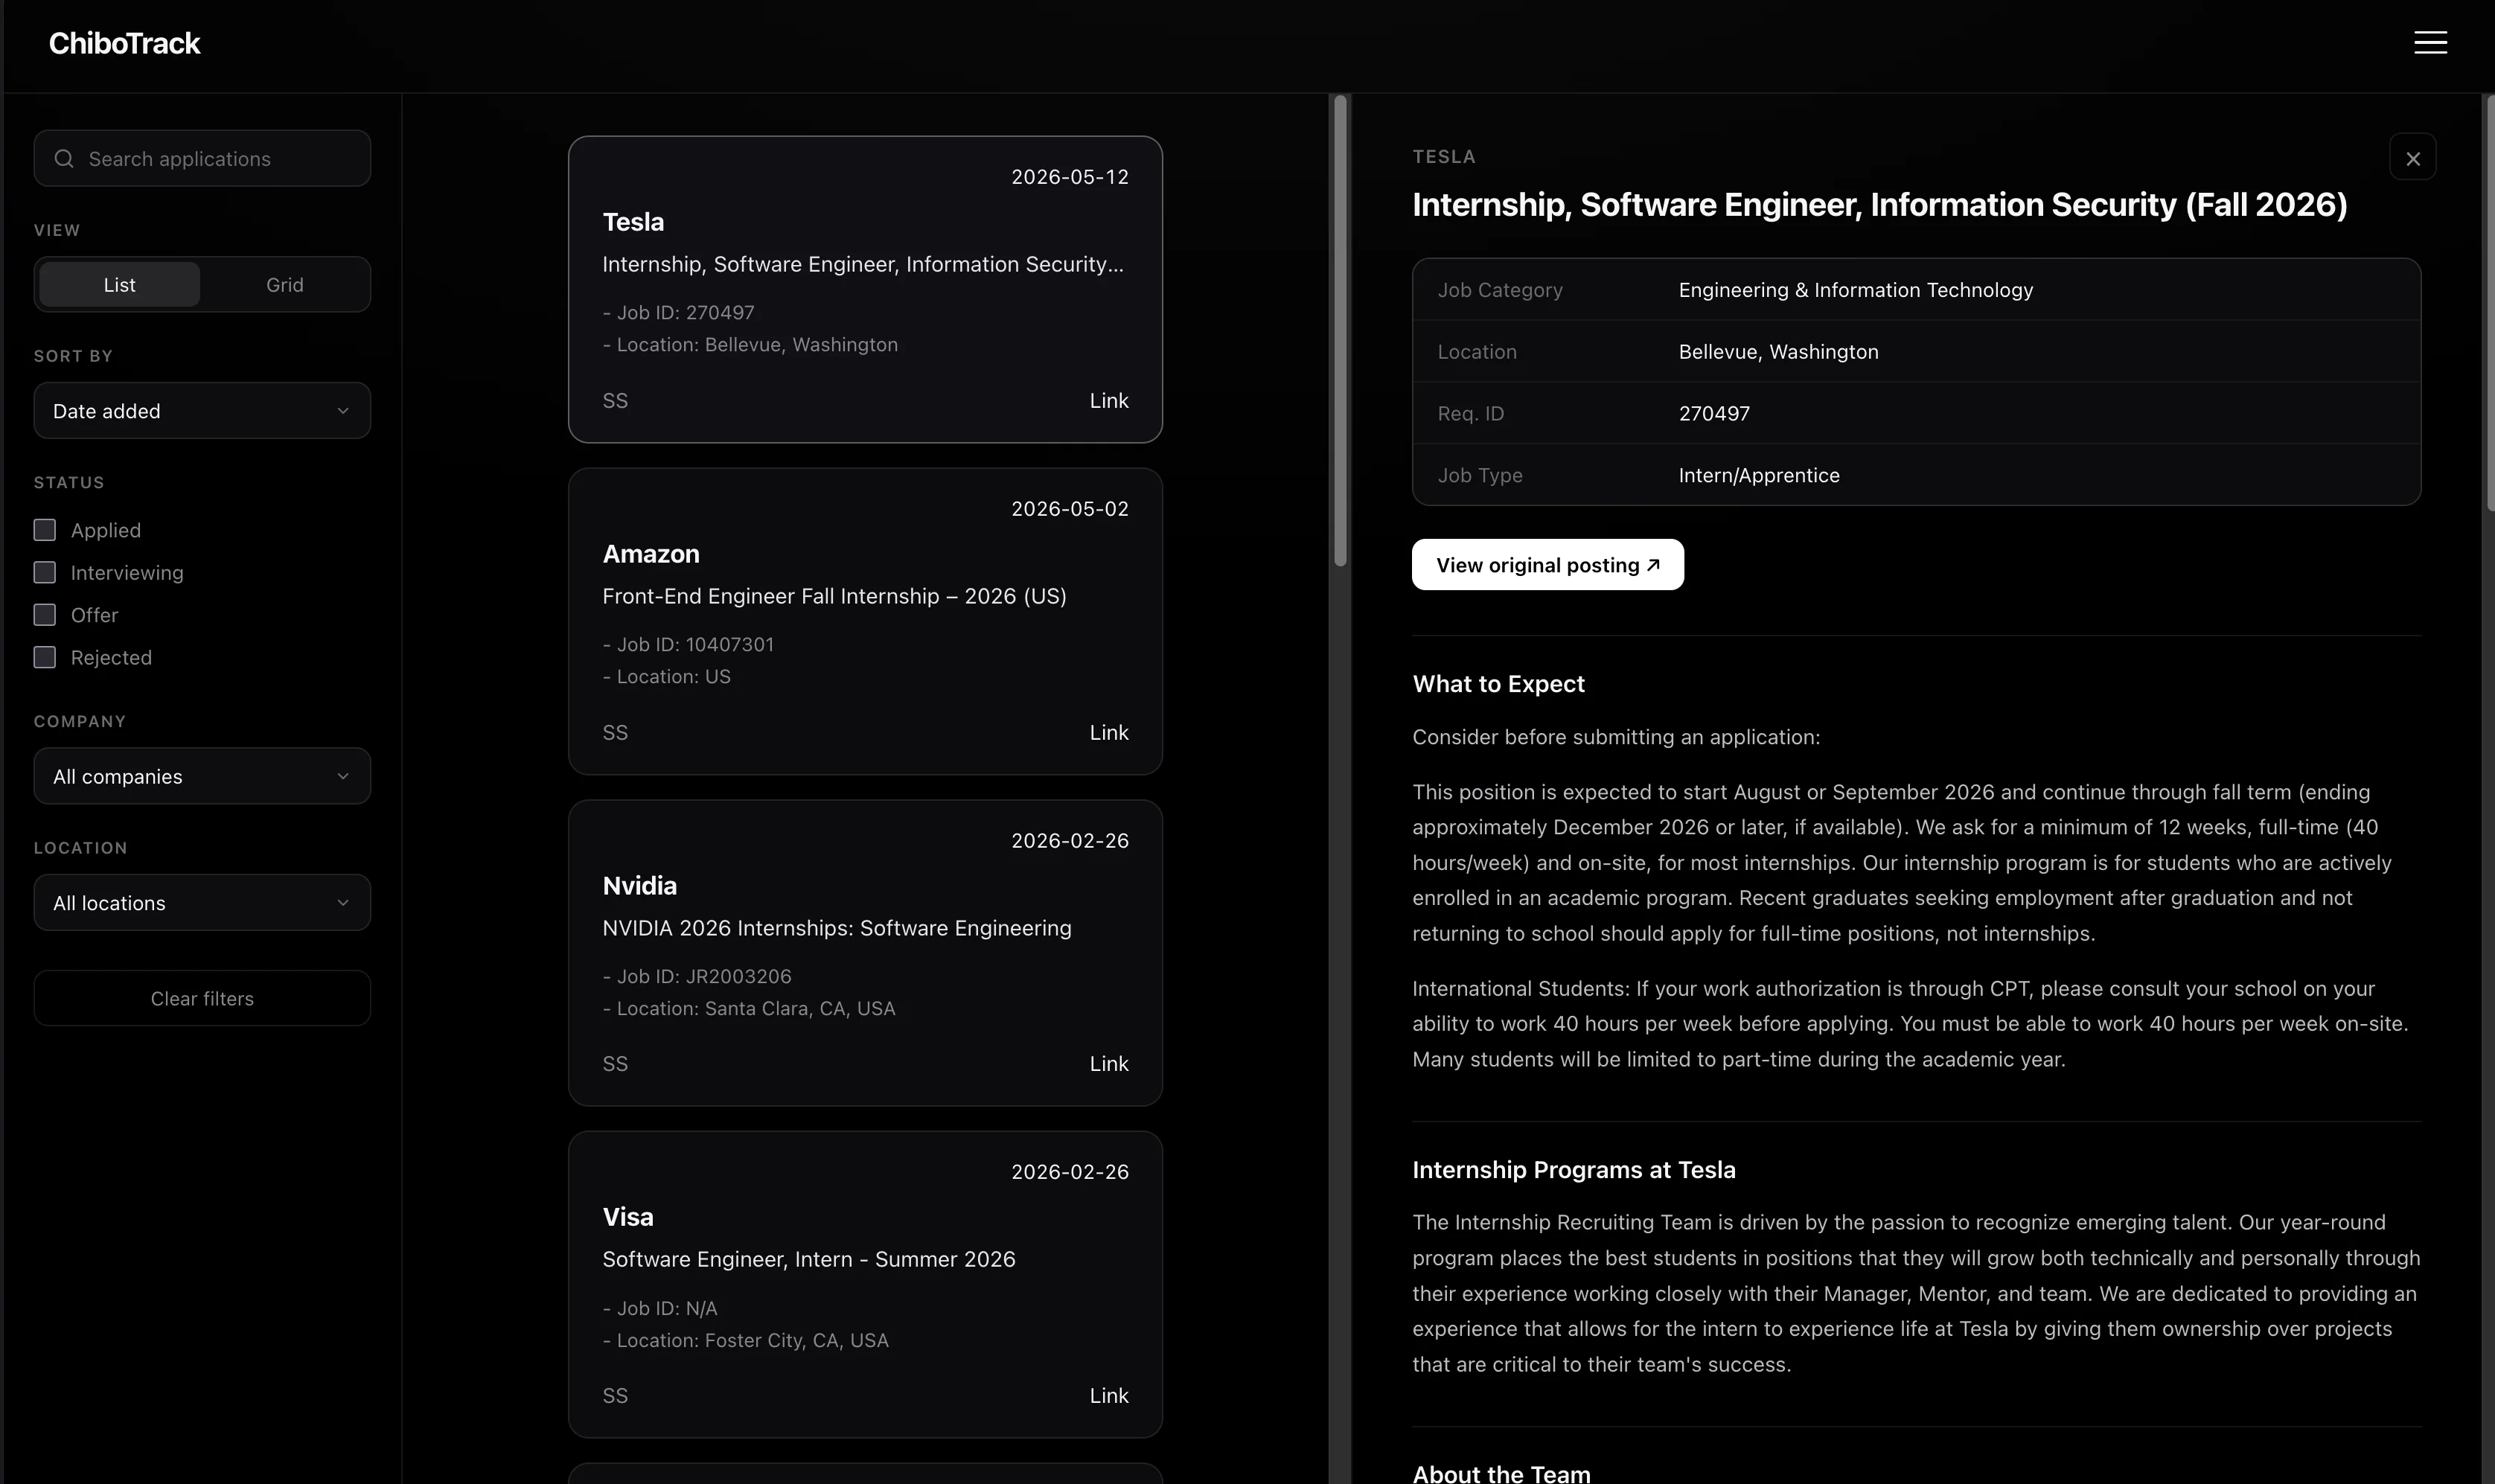This screenshot has height=1484, width=2495.
Task: Click the What to Expect heading
Action: point(1498,684)
